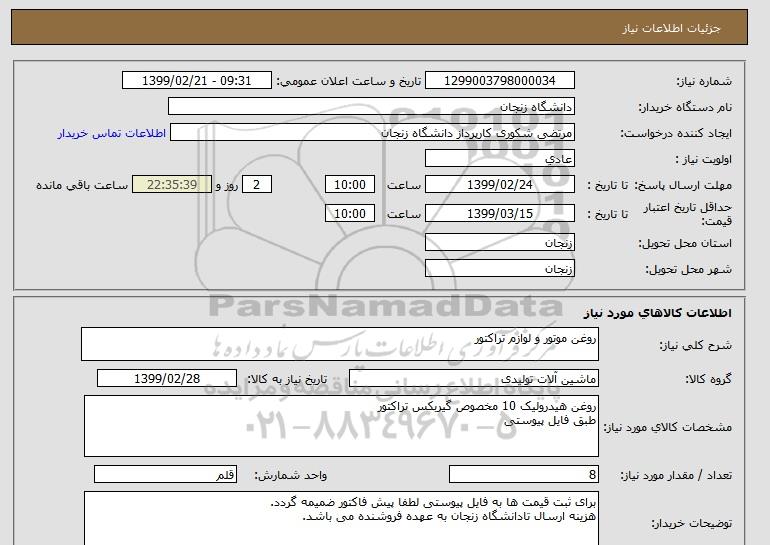This screenshot has height=545, width=770.
Task: Click quantity field showing 8
Action: click(x=523, y=475)
